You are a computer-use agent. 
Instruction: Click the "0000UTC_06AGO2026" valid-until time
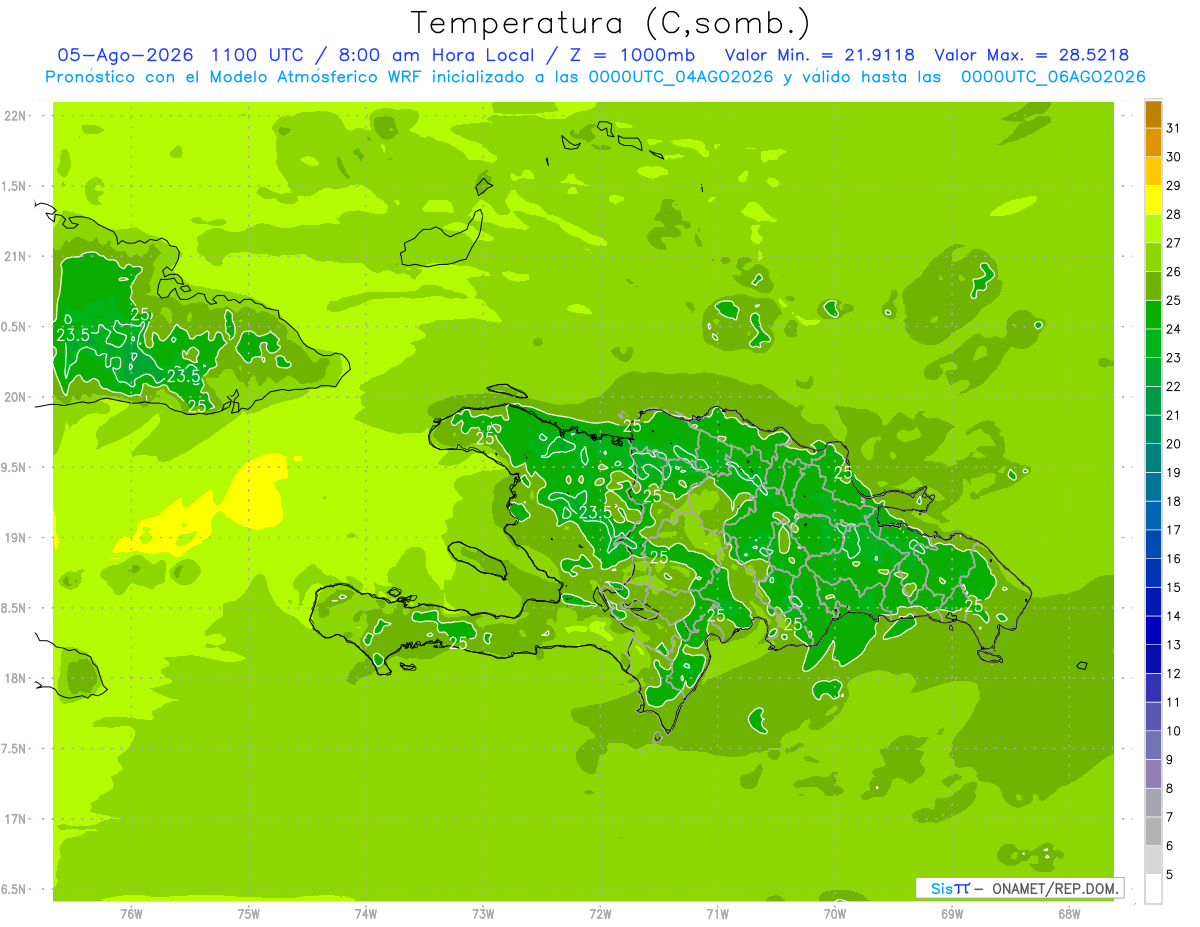(1053, 77)
